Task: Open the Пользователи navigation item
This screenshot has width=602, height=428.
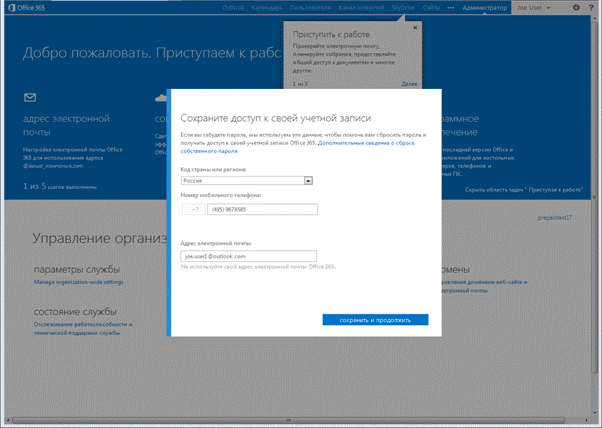Action: [311, 8]
